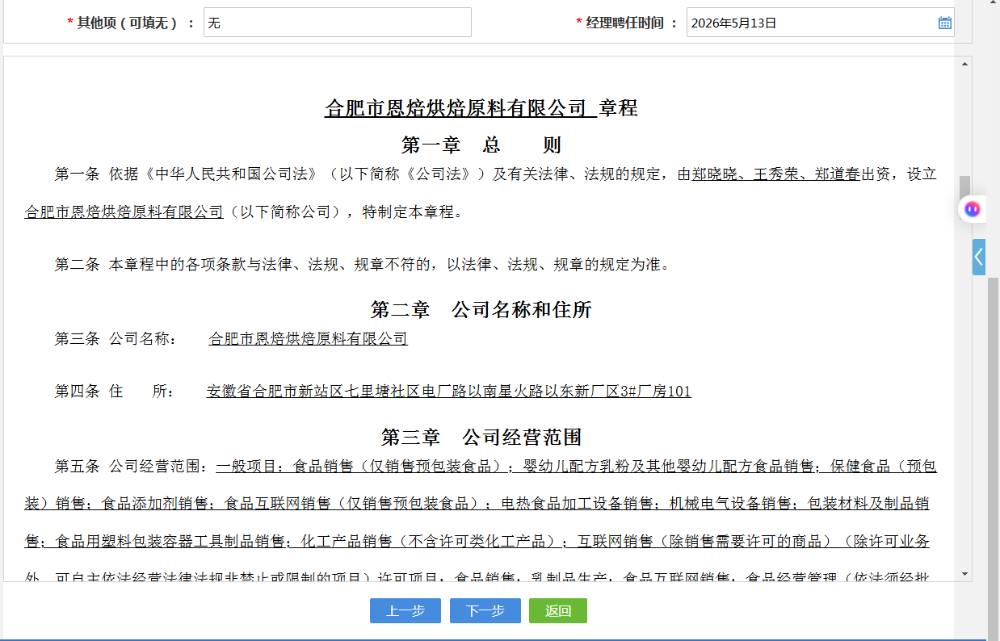Screen dimensions: 1000x641
Task: Click the title 合肥市恩焙烘焙原料有限公司 章程
Action: tap(481, 108)
